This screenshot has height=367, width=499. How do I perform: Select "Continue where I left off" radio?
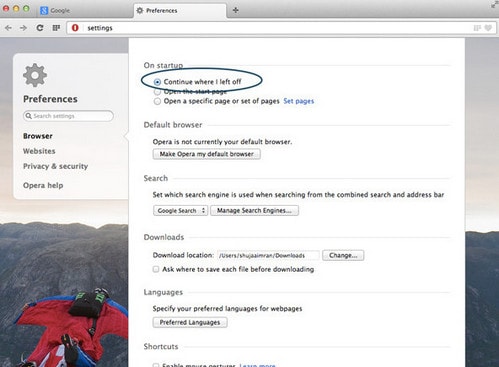tap(157, 82)
